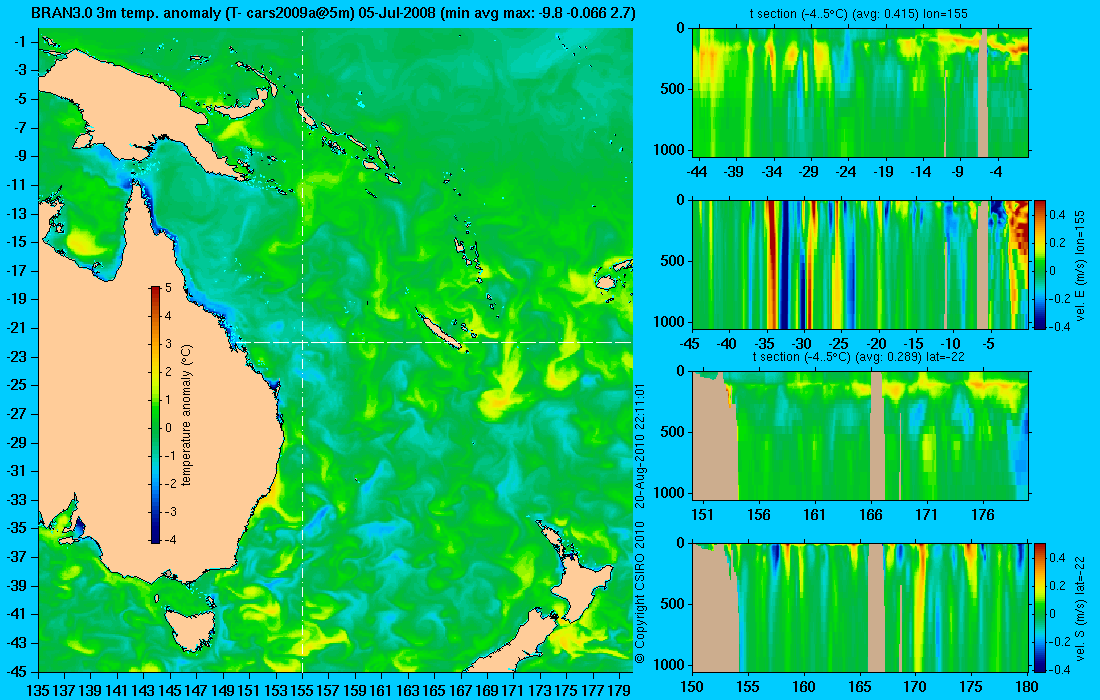Click the '-33' tick on map latitude axis
The height and width of the screenshot is (700, 1100).
pos(16,499)
